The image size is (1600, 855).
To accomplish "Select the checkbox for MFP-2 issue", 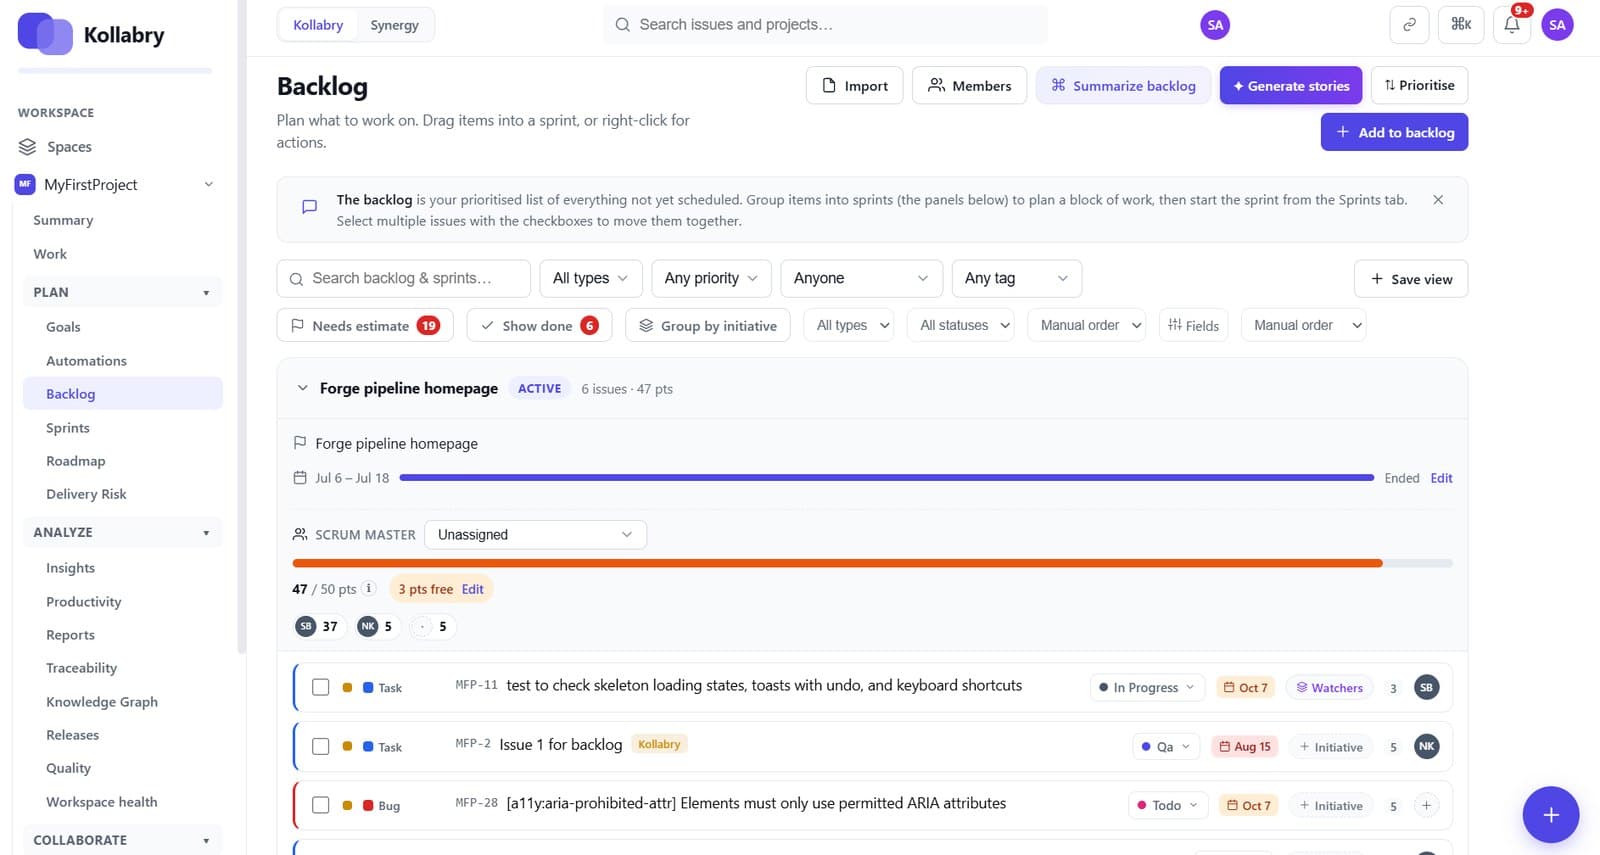I will (x=320, y=746).
